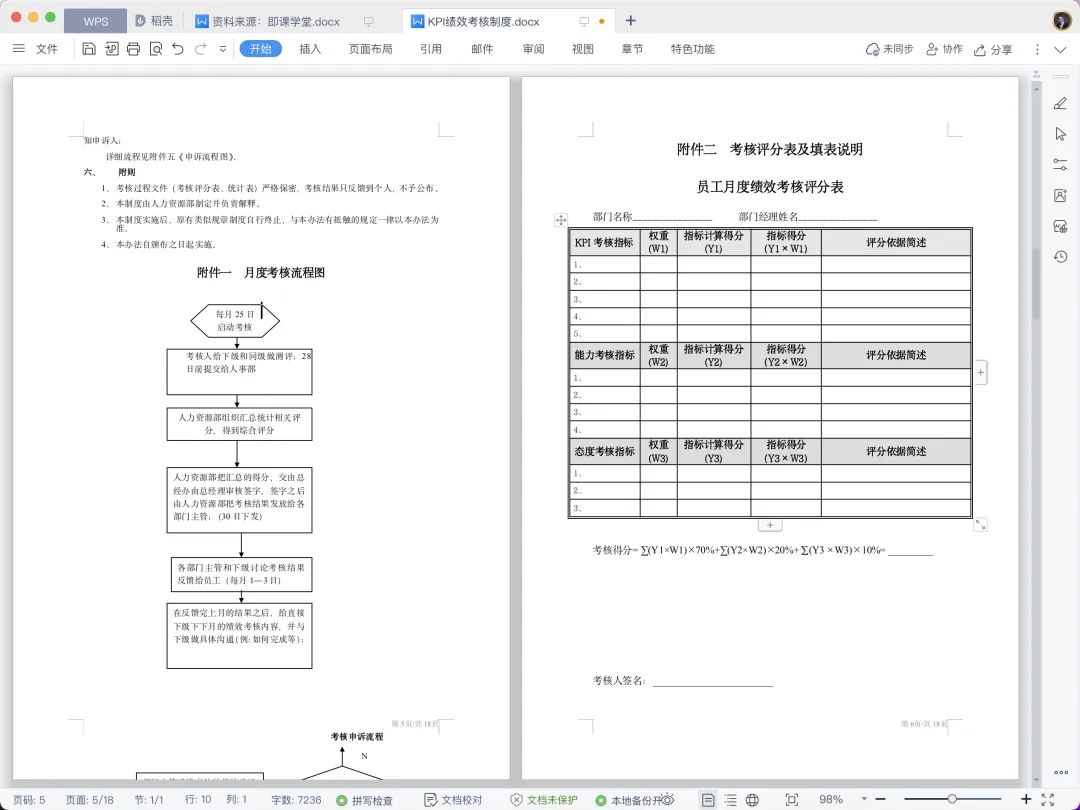This screenshot has width=1080, height=810.
Task: Open the image/profile pane icon in right sidebar
Action: pyautogui.click(x=1060, y=196)
